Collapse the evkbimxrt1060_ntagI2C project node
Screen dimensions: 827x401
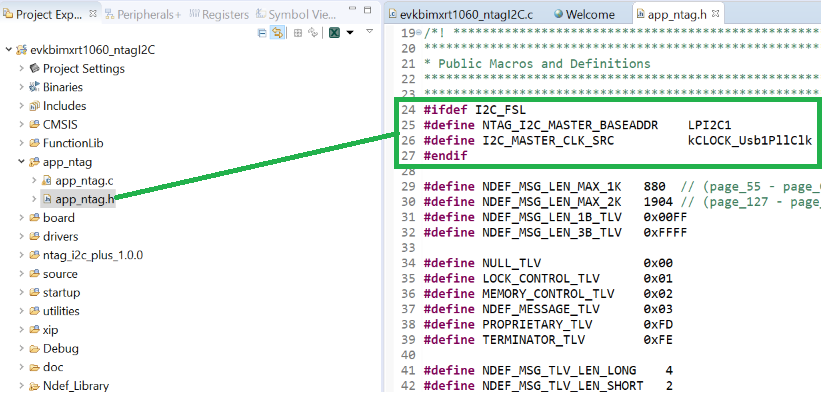coord(8,50)
